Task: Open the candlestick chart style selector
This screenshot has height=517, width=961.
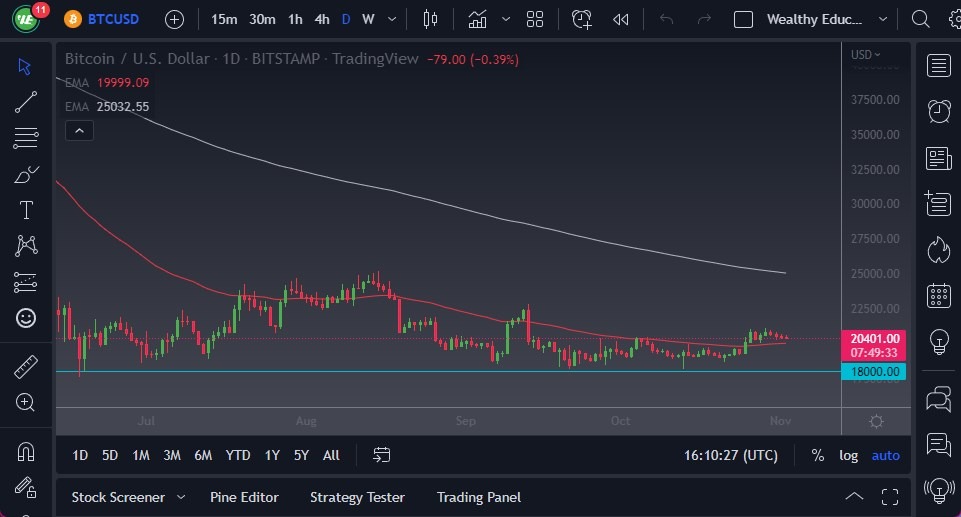Action: click(430, 20)
